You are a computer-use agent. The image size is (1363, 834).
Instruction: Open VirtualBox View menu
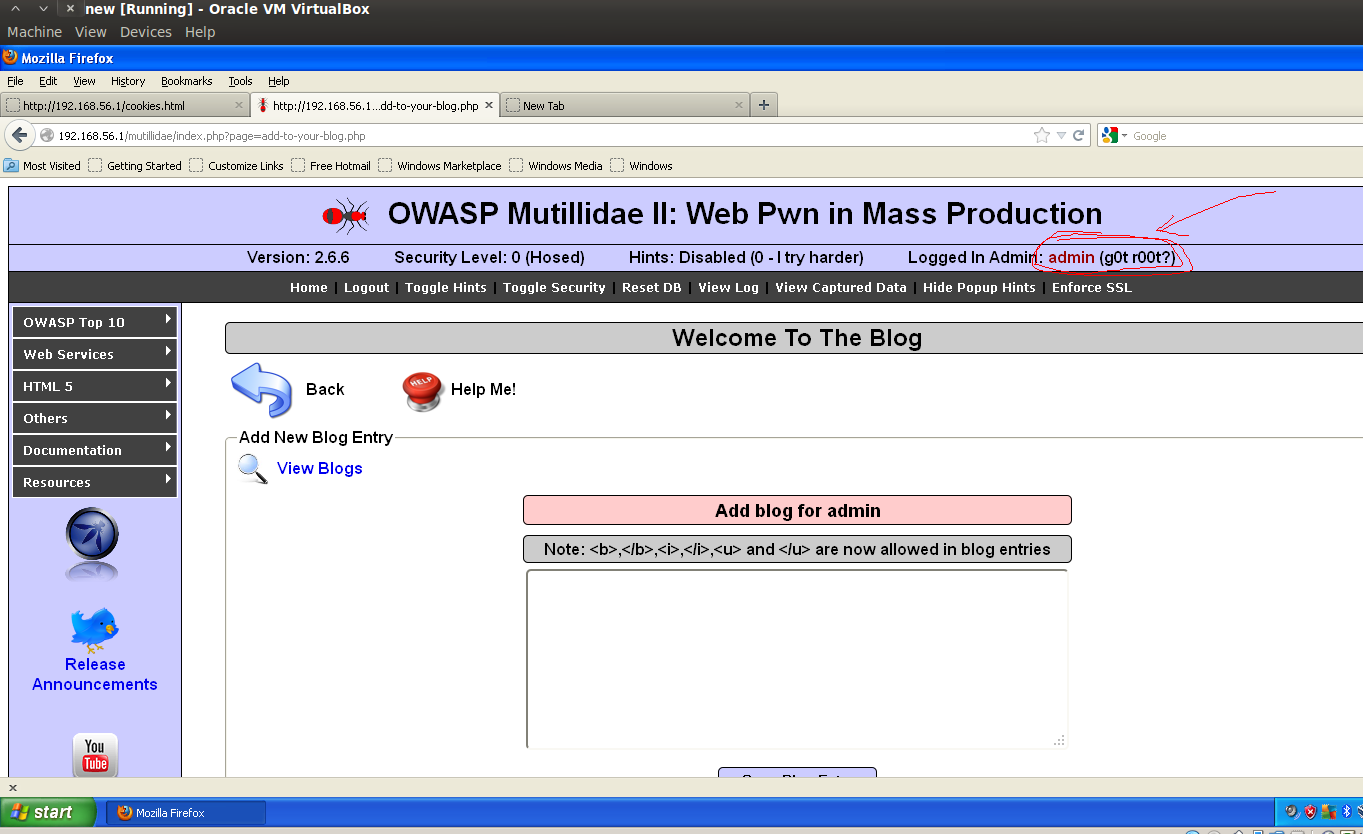coord(91,32)
